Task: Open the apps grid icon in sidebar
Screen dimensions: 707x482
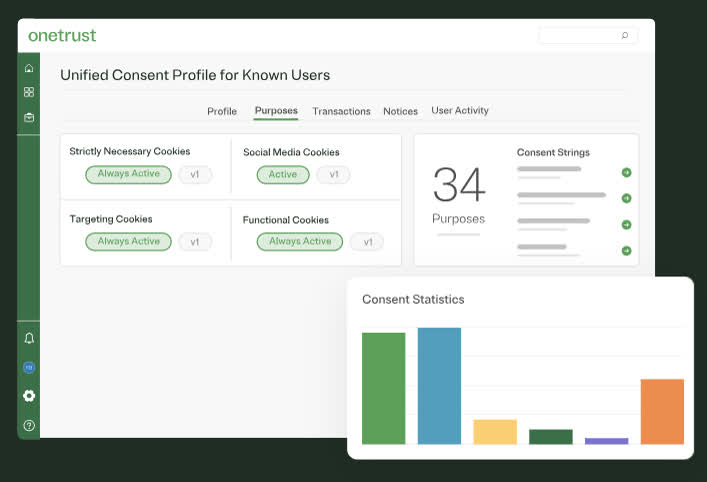Action: pyautogui.click(x=29, y=92)
